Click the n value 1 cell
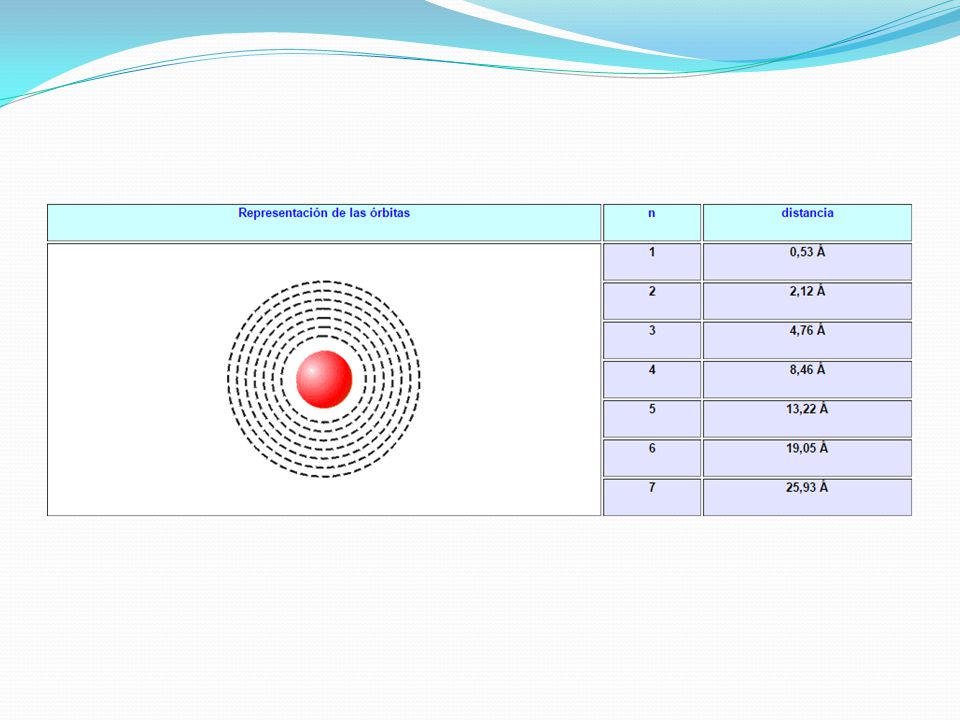This screenshot has width=960, height=720. pyautogui.click(x=652, y=262)
